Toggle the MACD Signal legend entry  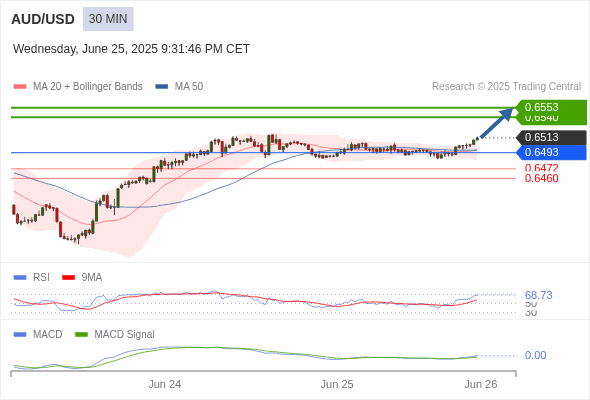(115, 334)
